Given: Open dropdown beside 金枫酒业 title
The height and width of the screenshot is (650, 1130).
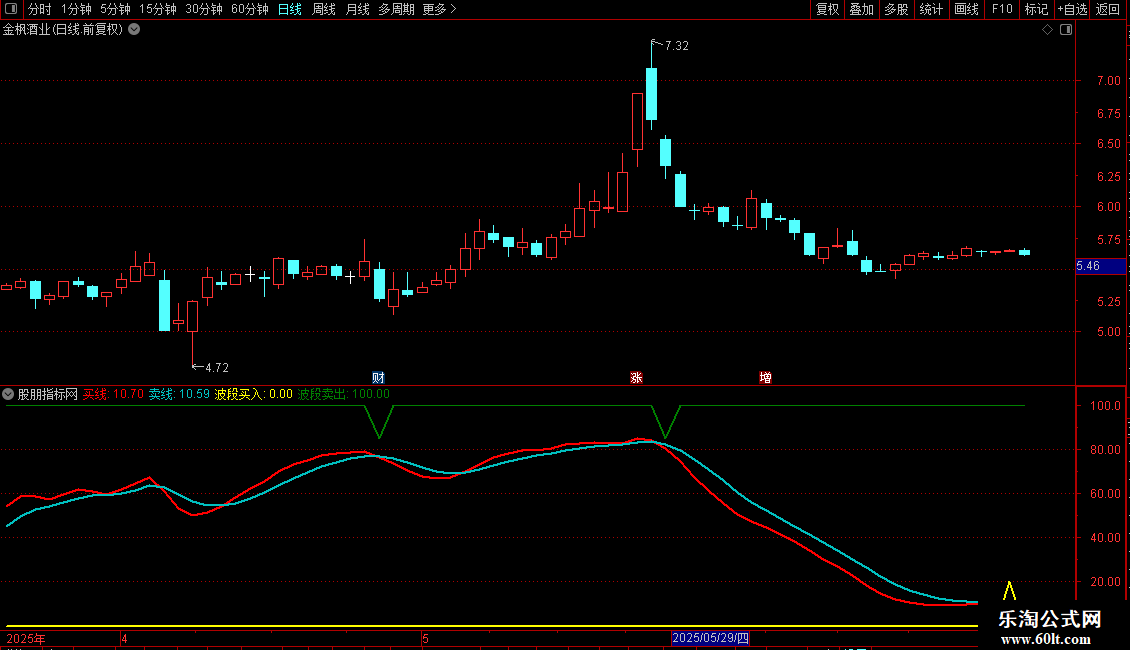Looking at the screenshot, I should point(134,30).
